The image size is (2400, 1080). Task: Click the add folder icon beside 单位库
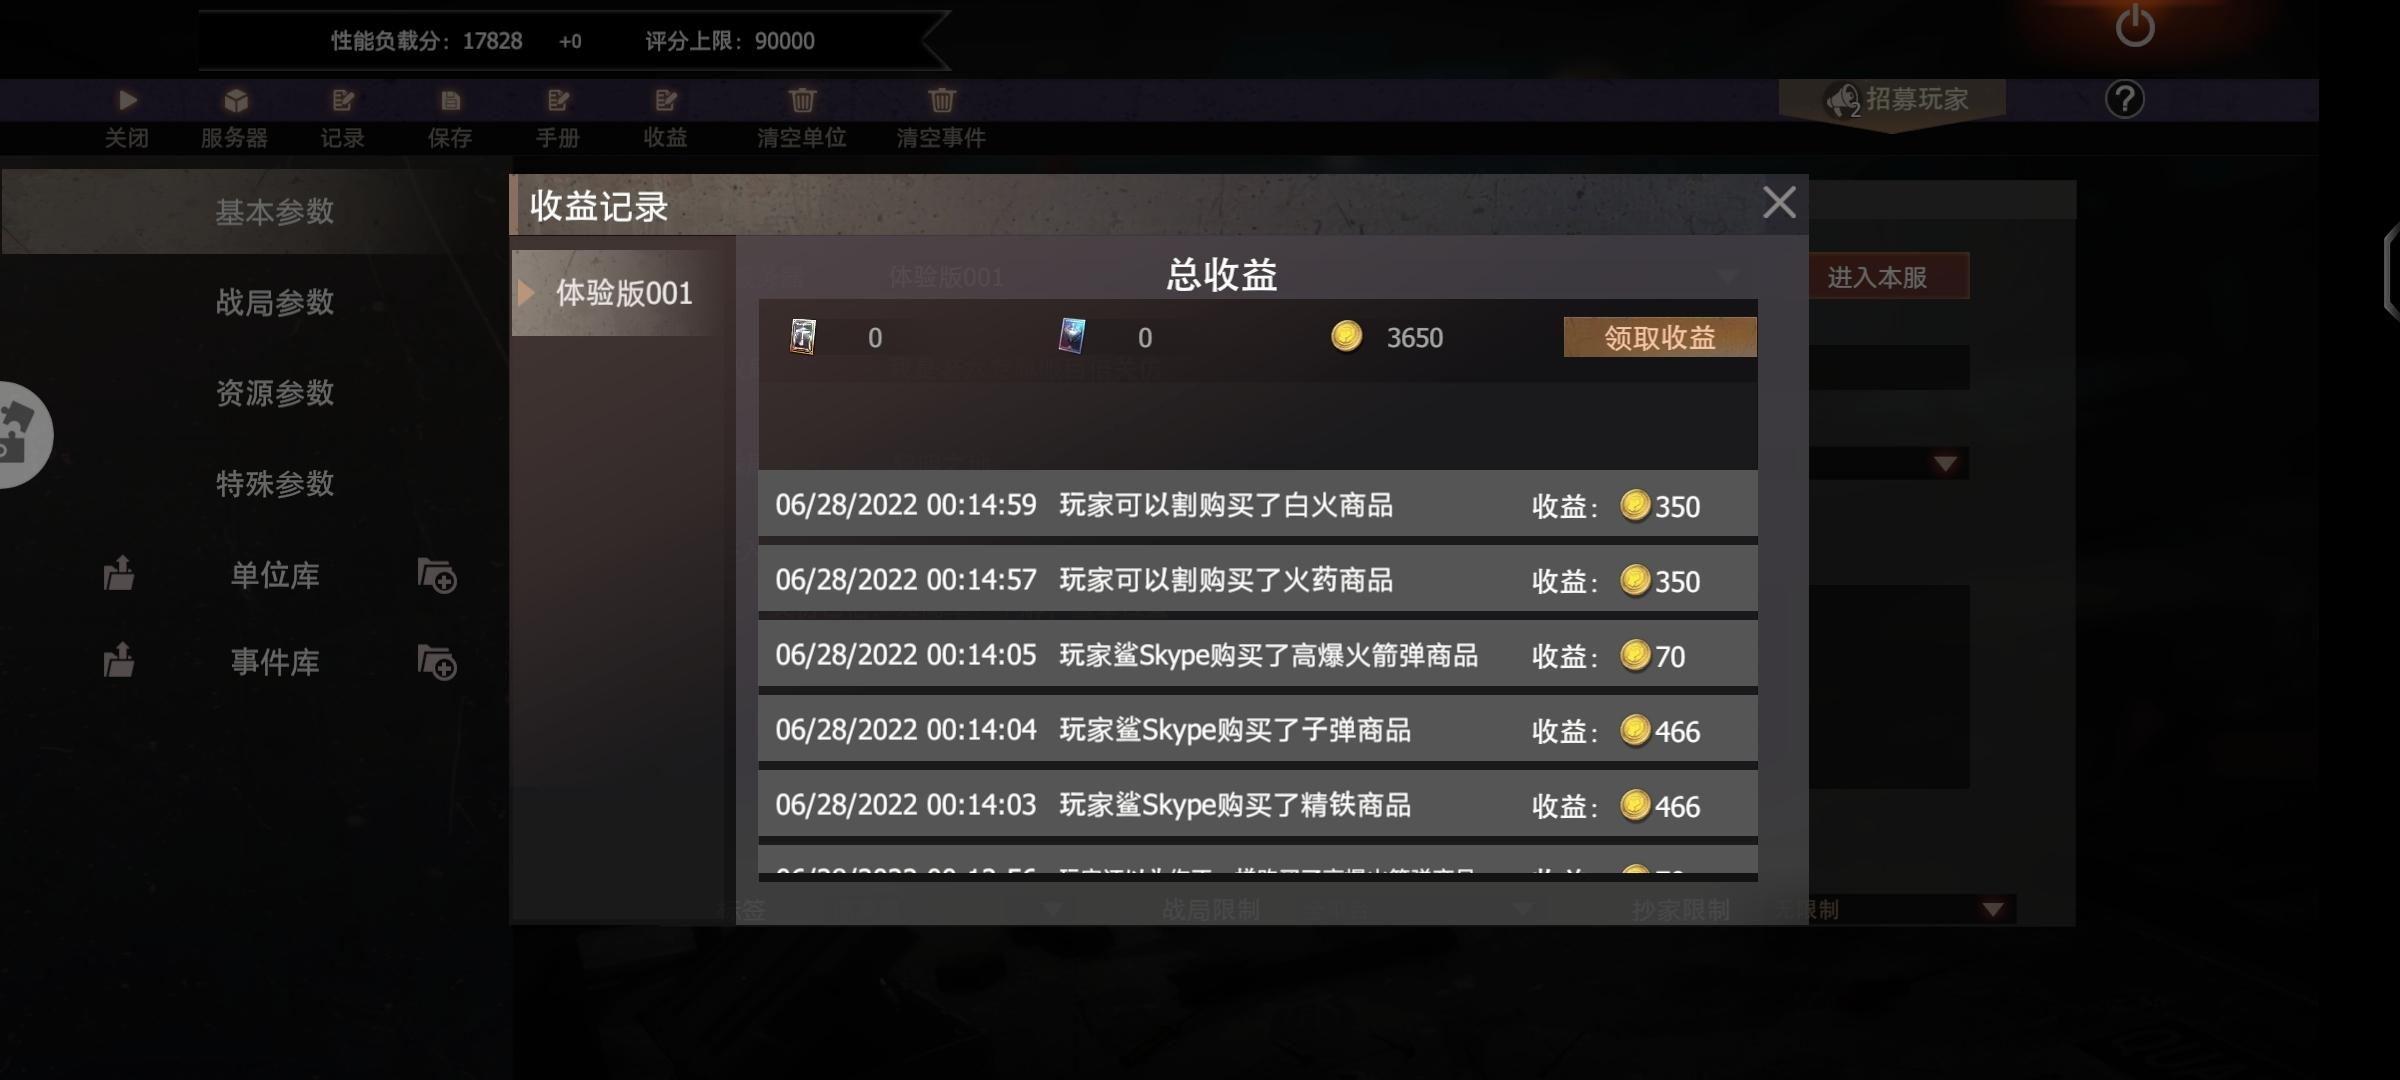pos(437,576)
